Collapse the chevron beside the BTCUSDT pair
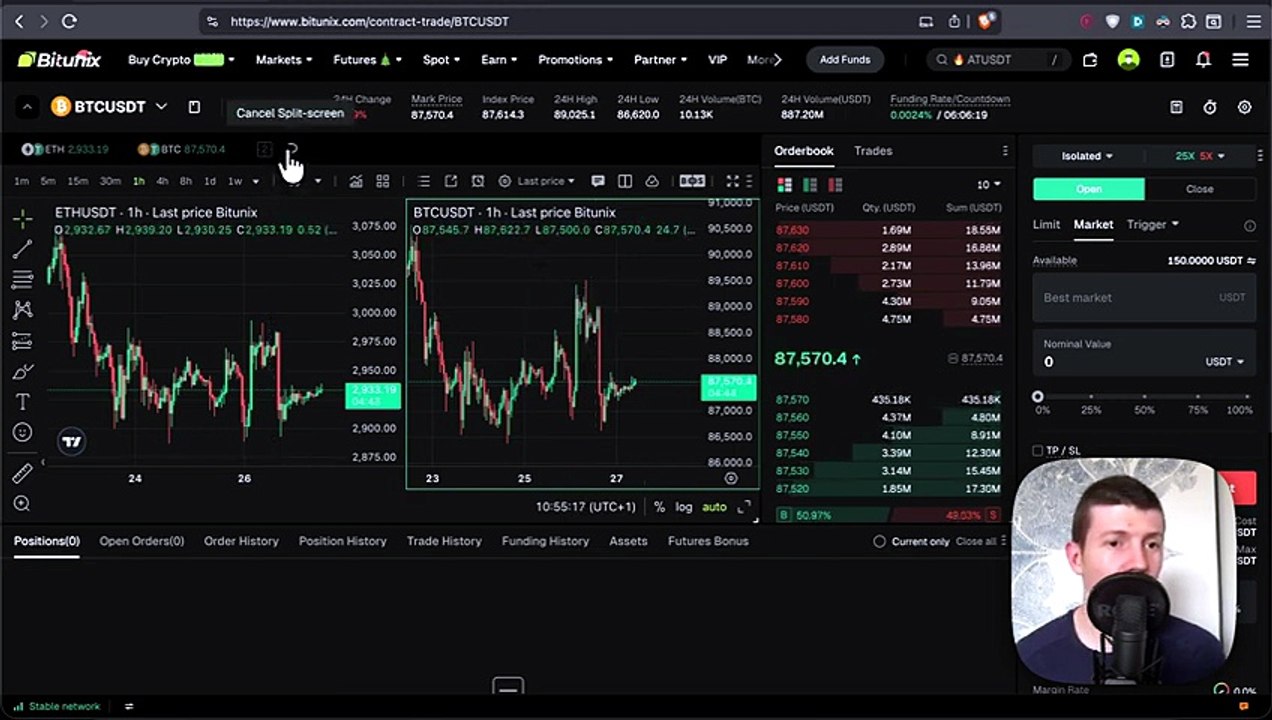This screenshot has width=1272, height=720. (x=27, y=107)
